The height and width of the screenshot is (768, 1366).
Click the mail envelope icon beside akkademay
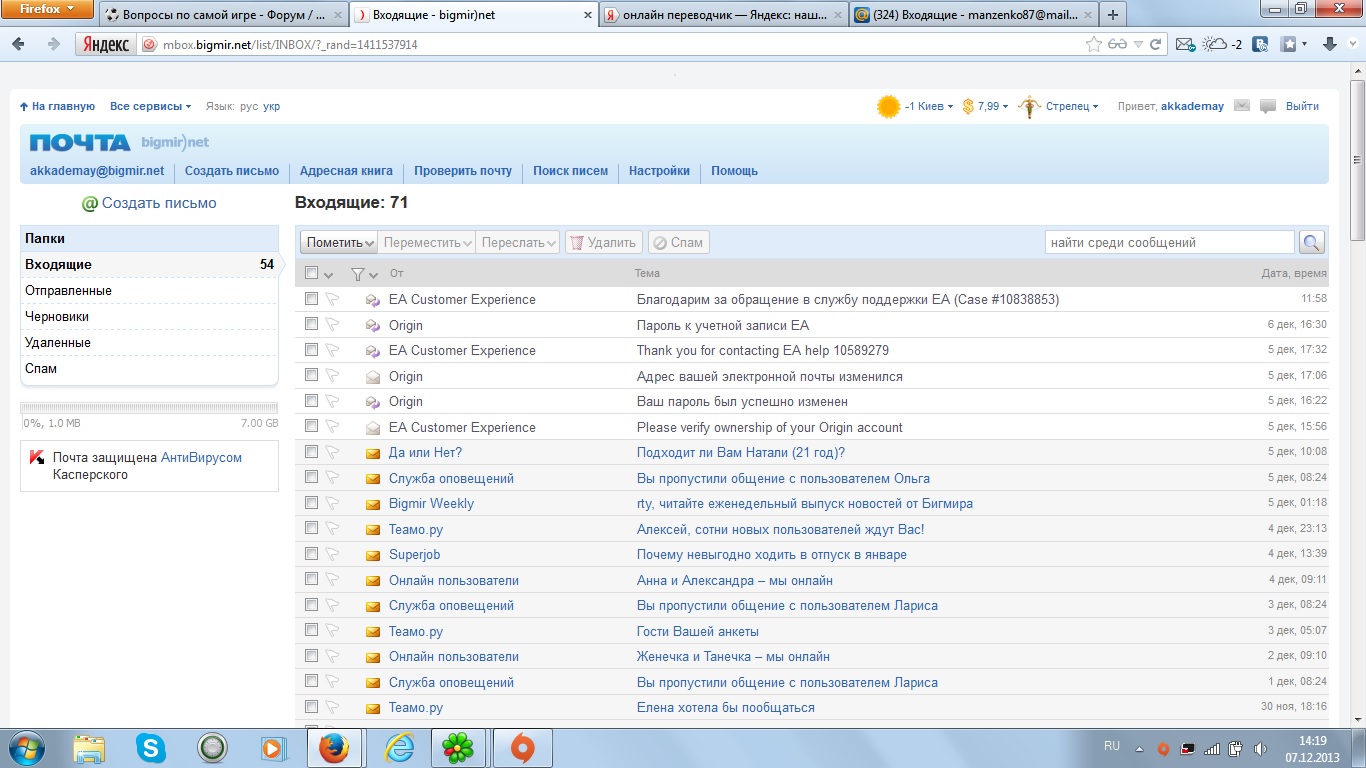point(1242,105)
